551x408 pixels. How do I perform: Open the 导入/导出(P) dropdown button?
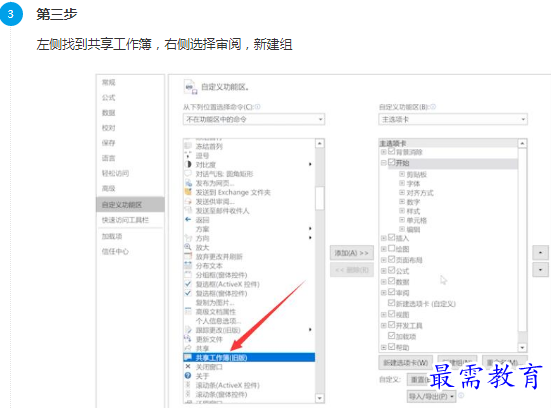pos(431,396)
